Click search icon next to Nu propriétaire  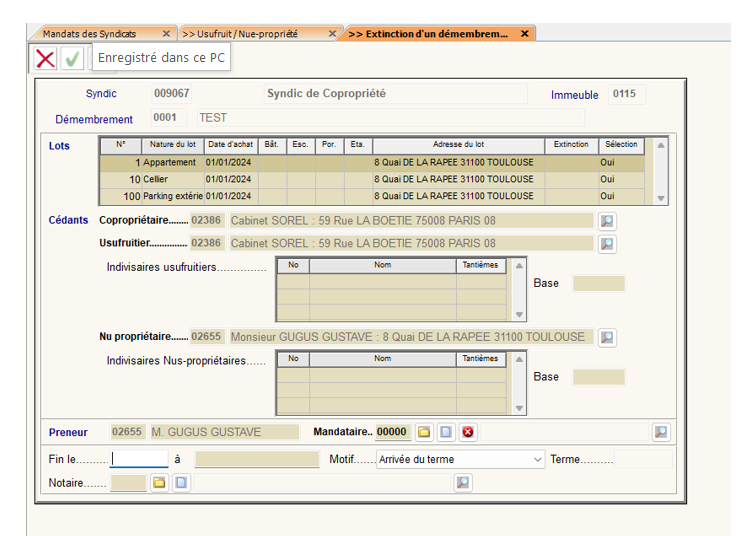point(607,337)
